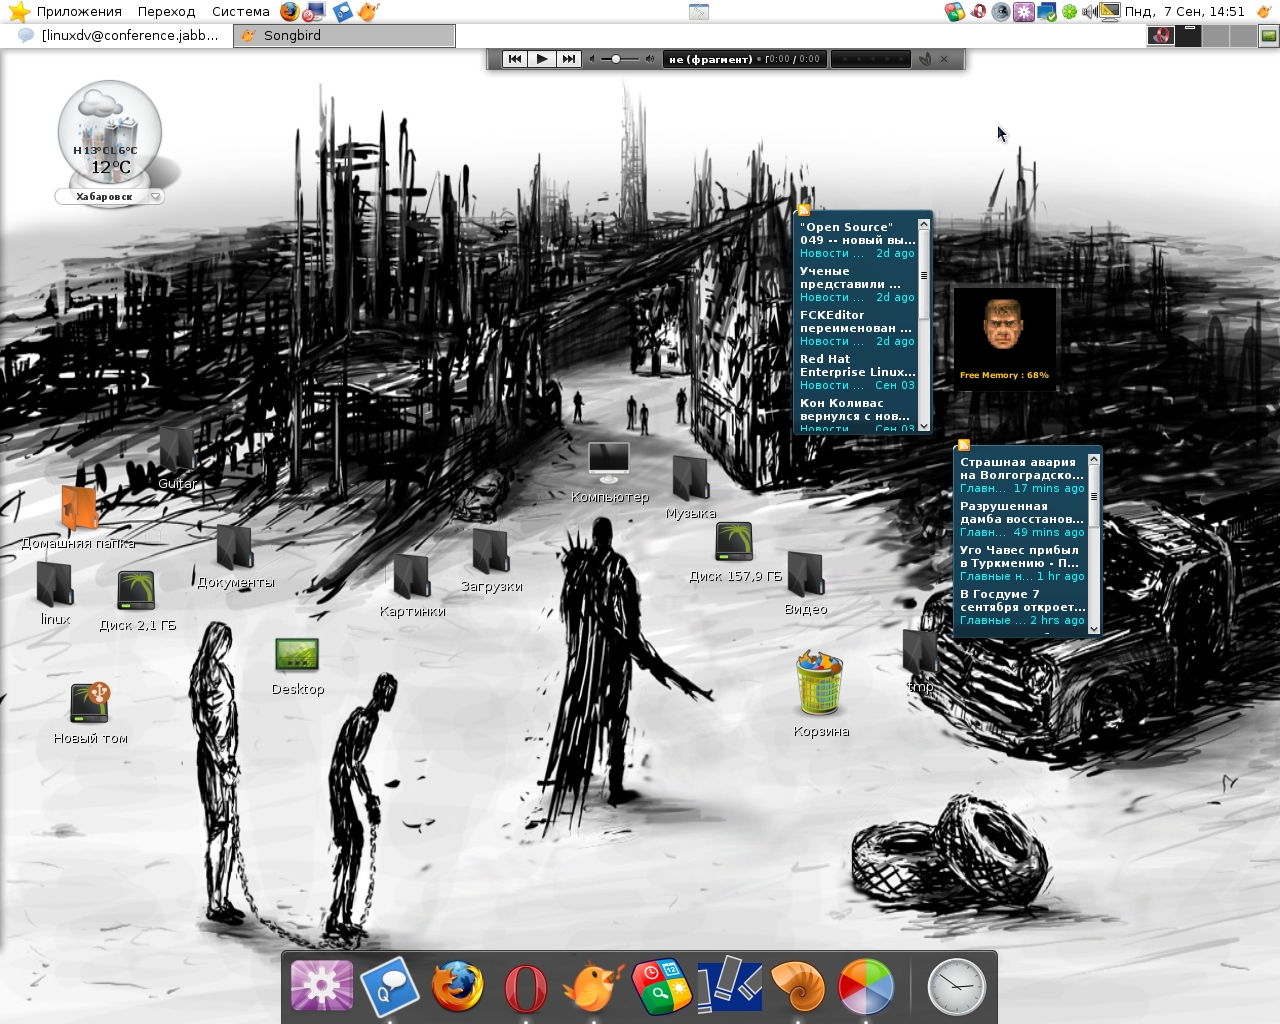Image resolution: width=1280 pixels, height=1024 pixels.
Task: Open the volume control tray icon
Action: [x=1090, y=12]
